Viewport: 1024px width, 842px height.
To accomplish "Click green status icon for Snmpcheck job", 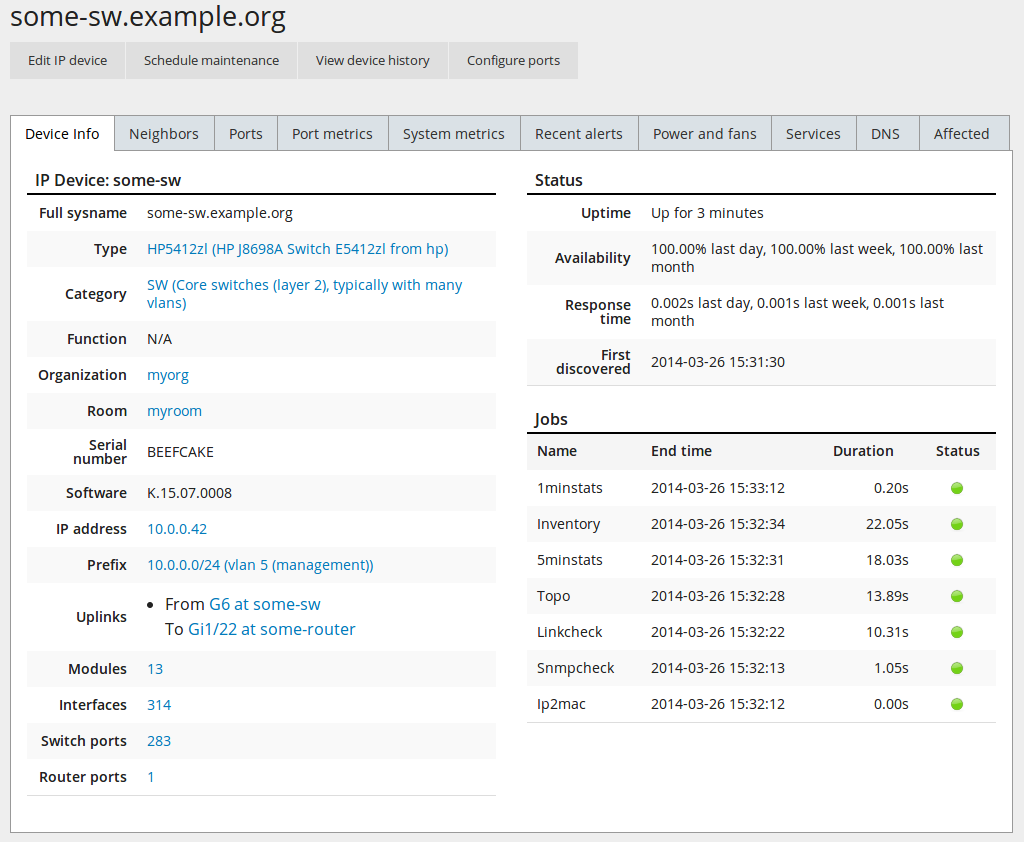I will (956, 668).
